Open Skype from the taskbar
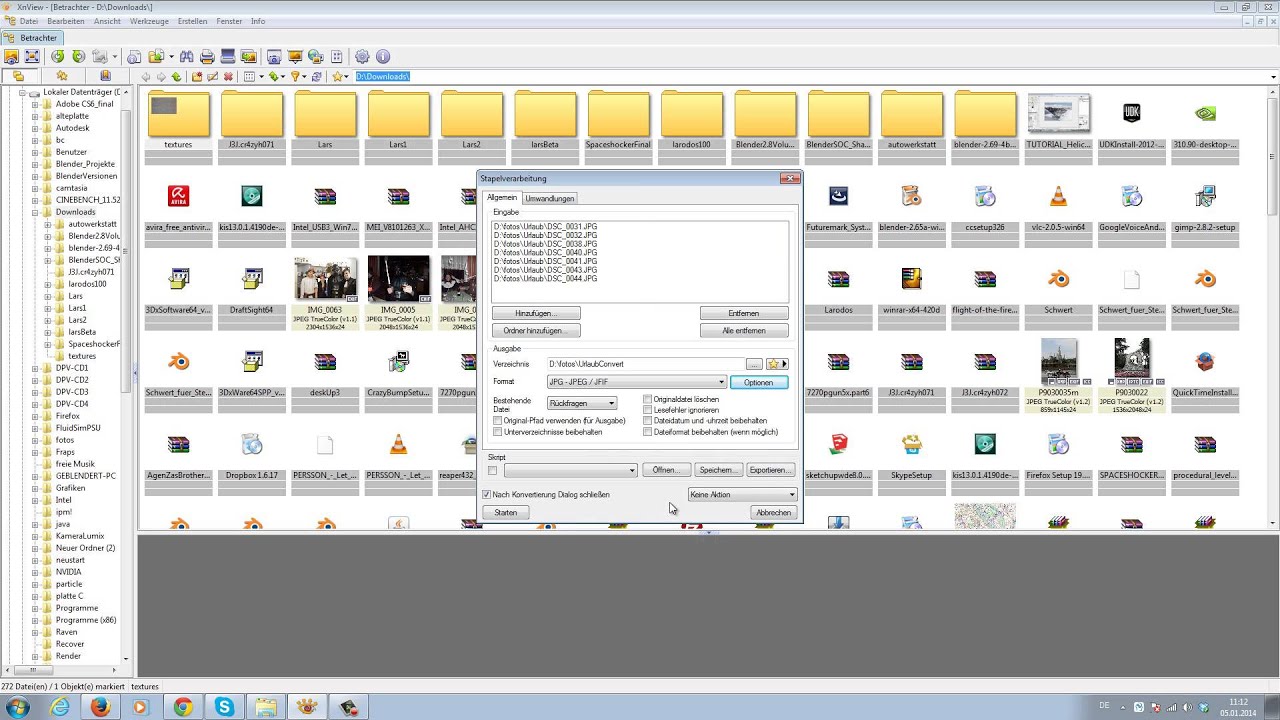Viewport: 1280px width, 720px height. click(x=224, y=707)
